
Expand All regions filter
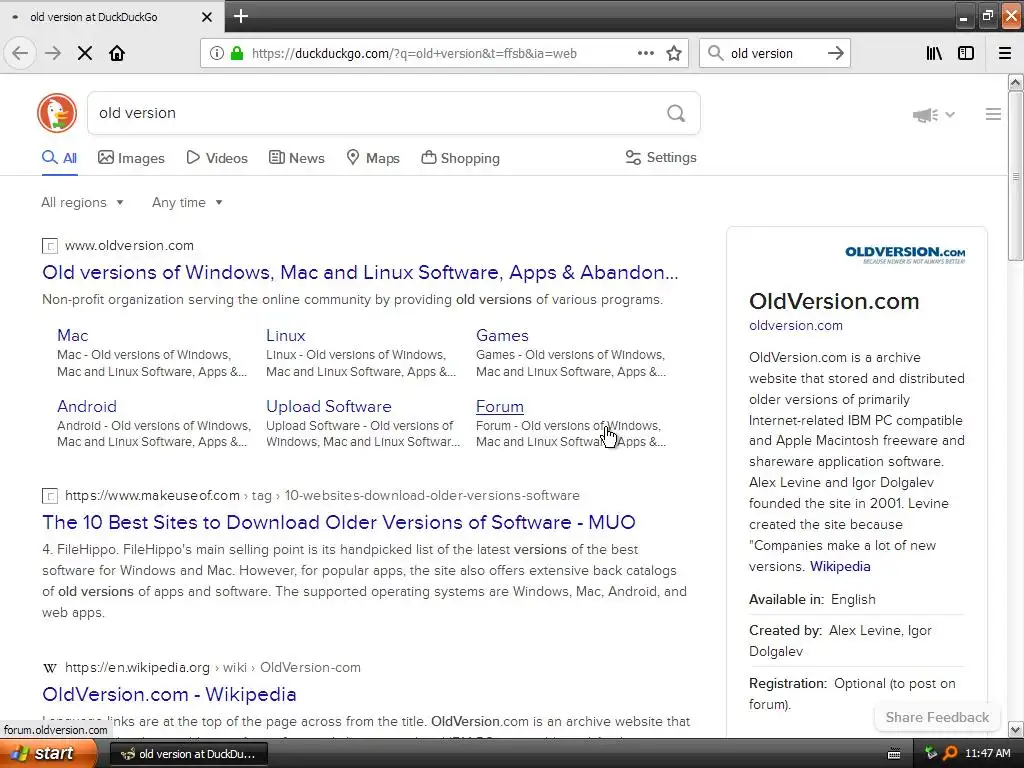[x=82, y=202]
